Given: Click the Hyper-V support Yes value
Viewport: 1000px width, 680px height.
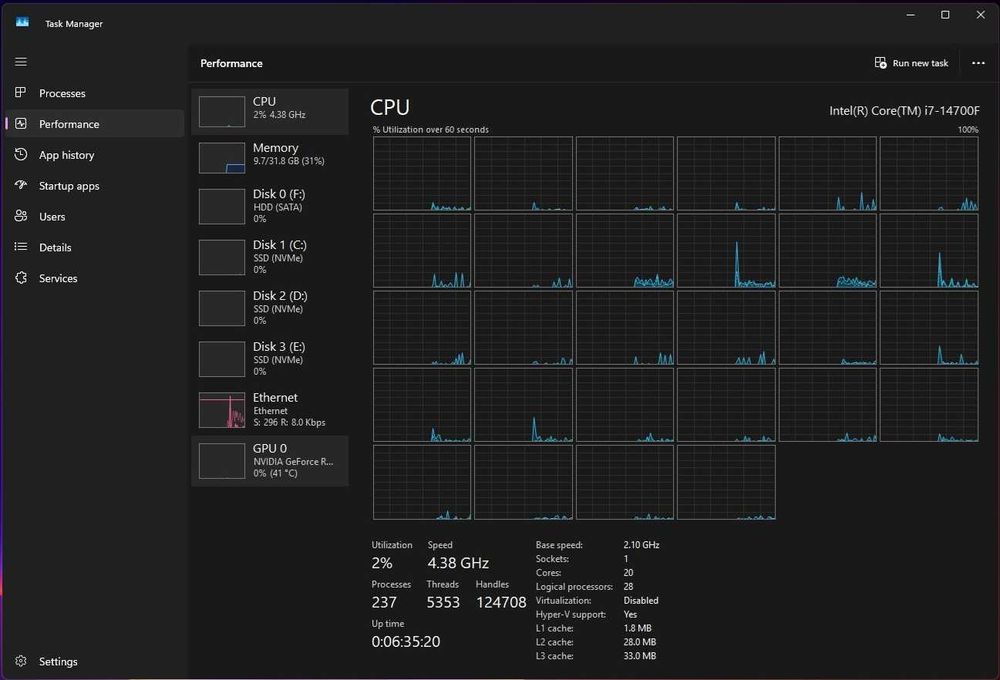Looking at the screenshot, I should 630,614.
